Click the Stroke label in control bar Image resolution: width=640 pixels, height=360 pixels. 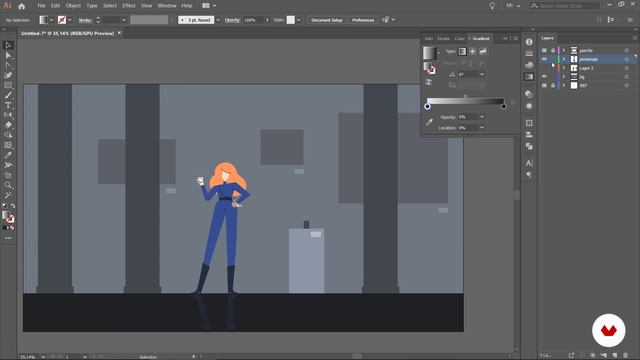tap(85, 20)
